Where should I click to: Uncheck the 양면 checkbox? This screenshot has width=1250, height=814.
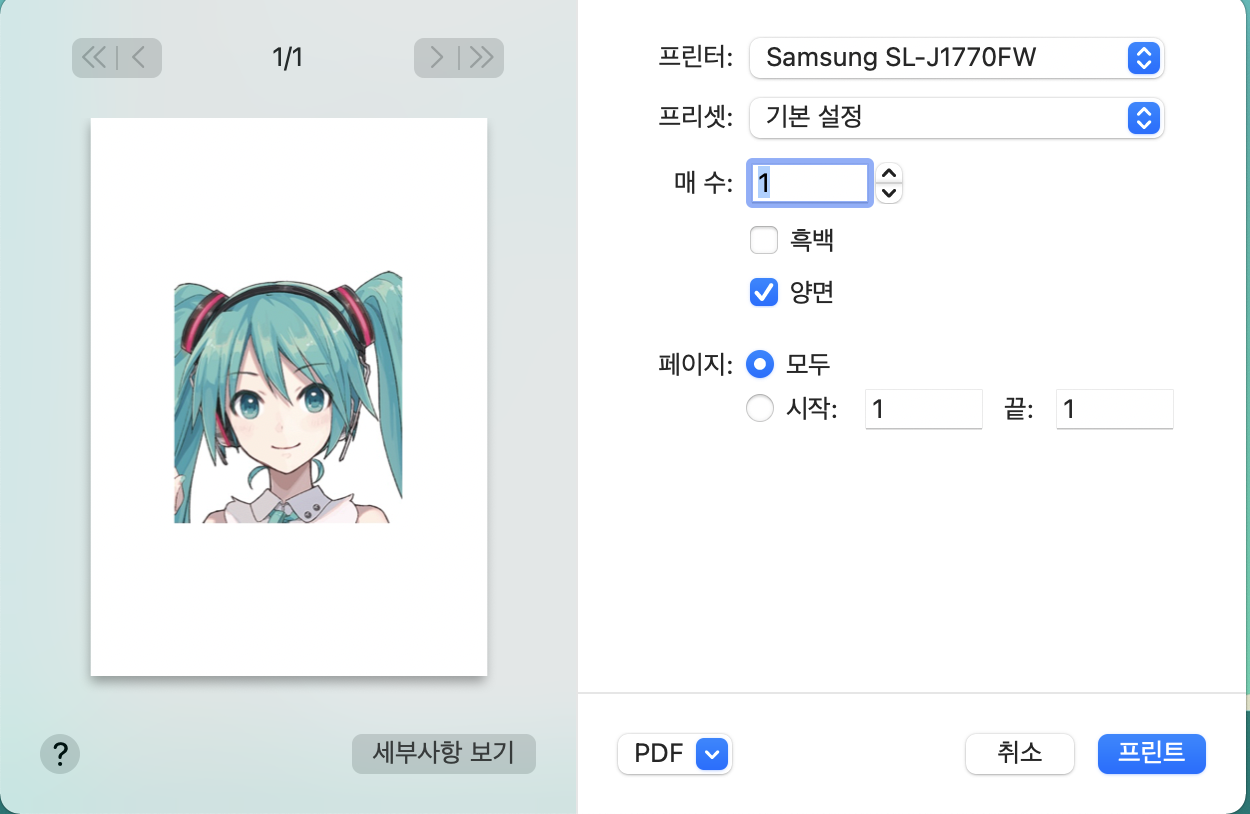(x=764, y=292)
